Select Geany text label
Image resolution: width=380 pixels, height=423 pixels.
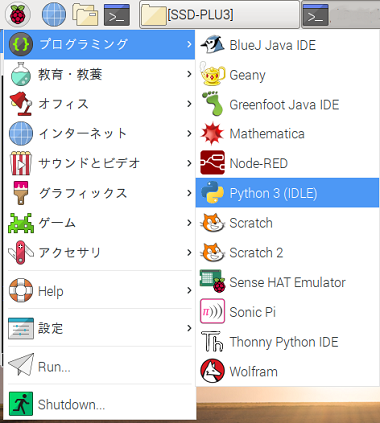click(x=247, y=75)
